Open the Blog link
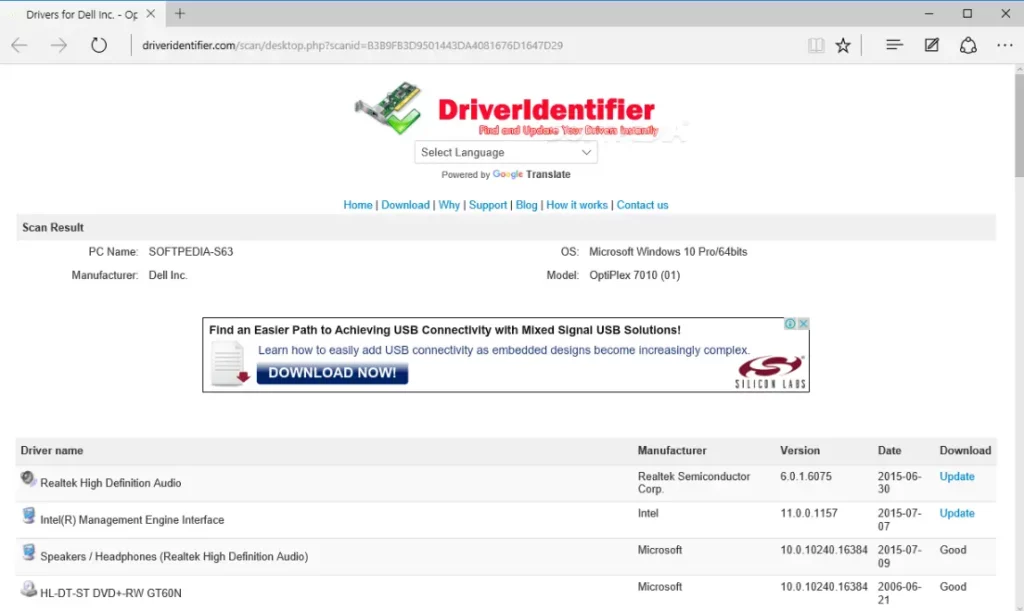 (526, 205)
